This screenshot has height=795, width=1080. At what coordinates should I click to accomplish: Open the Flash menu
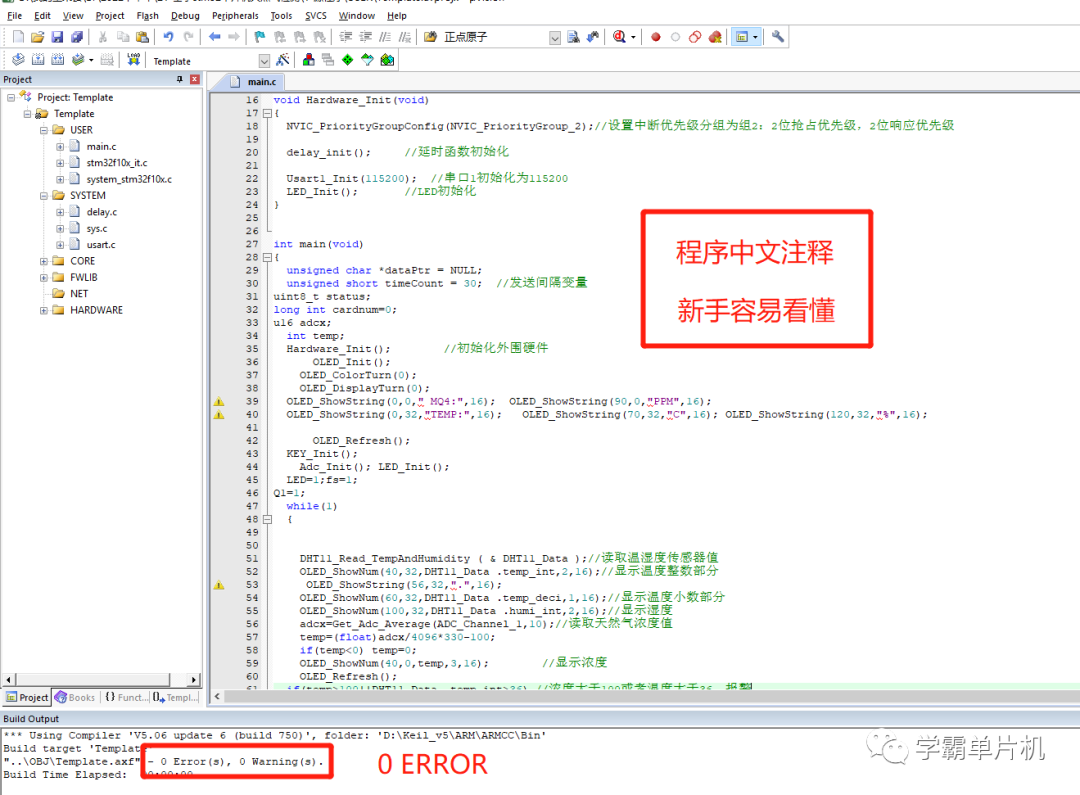click(147, 15)
